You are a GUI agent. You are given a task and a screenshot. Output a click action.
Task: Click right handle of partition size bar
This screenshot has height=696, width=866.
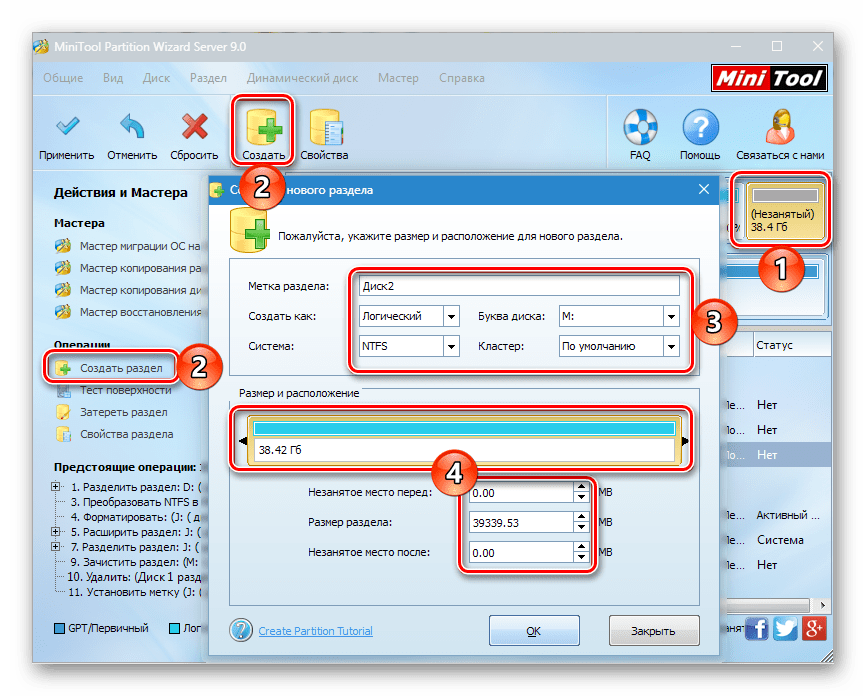tap(685, 441)
